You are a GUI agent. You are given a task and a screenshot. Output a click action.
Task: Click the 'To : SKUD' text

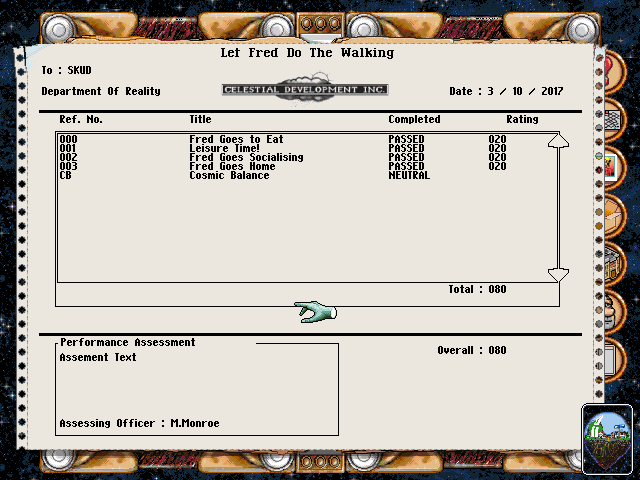(x=67, y=70)
